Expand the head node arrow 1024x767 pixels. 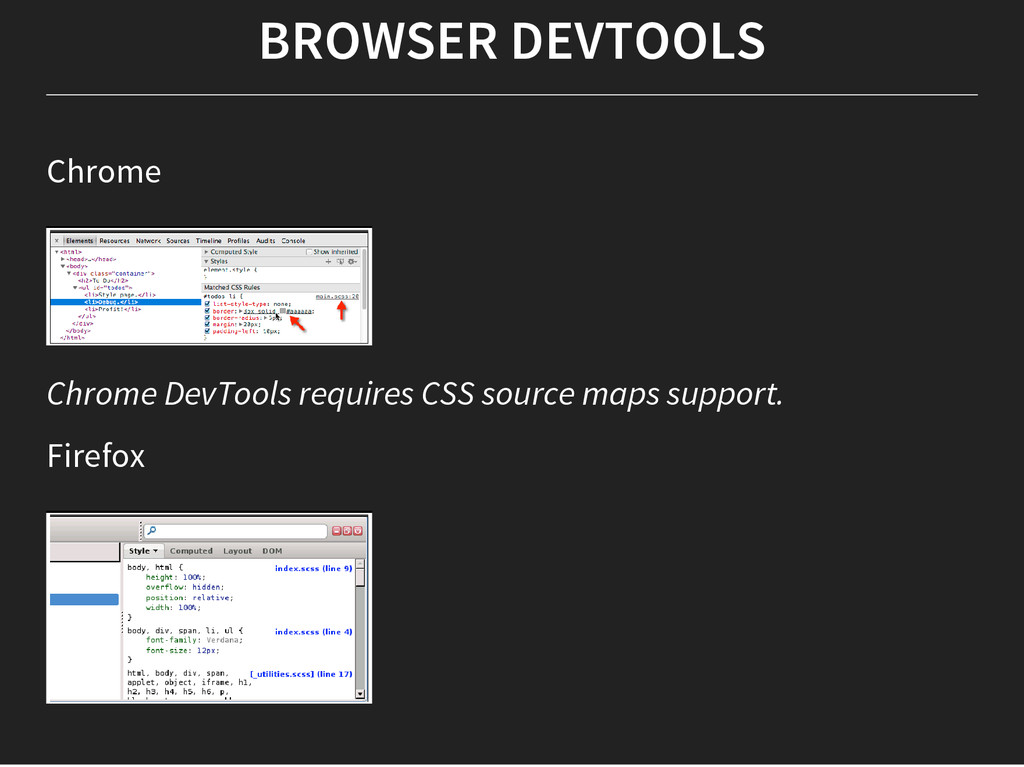click(x=63, y=259)
